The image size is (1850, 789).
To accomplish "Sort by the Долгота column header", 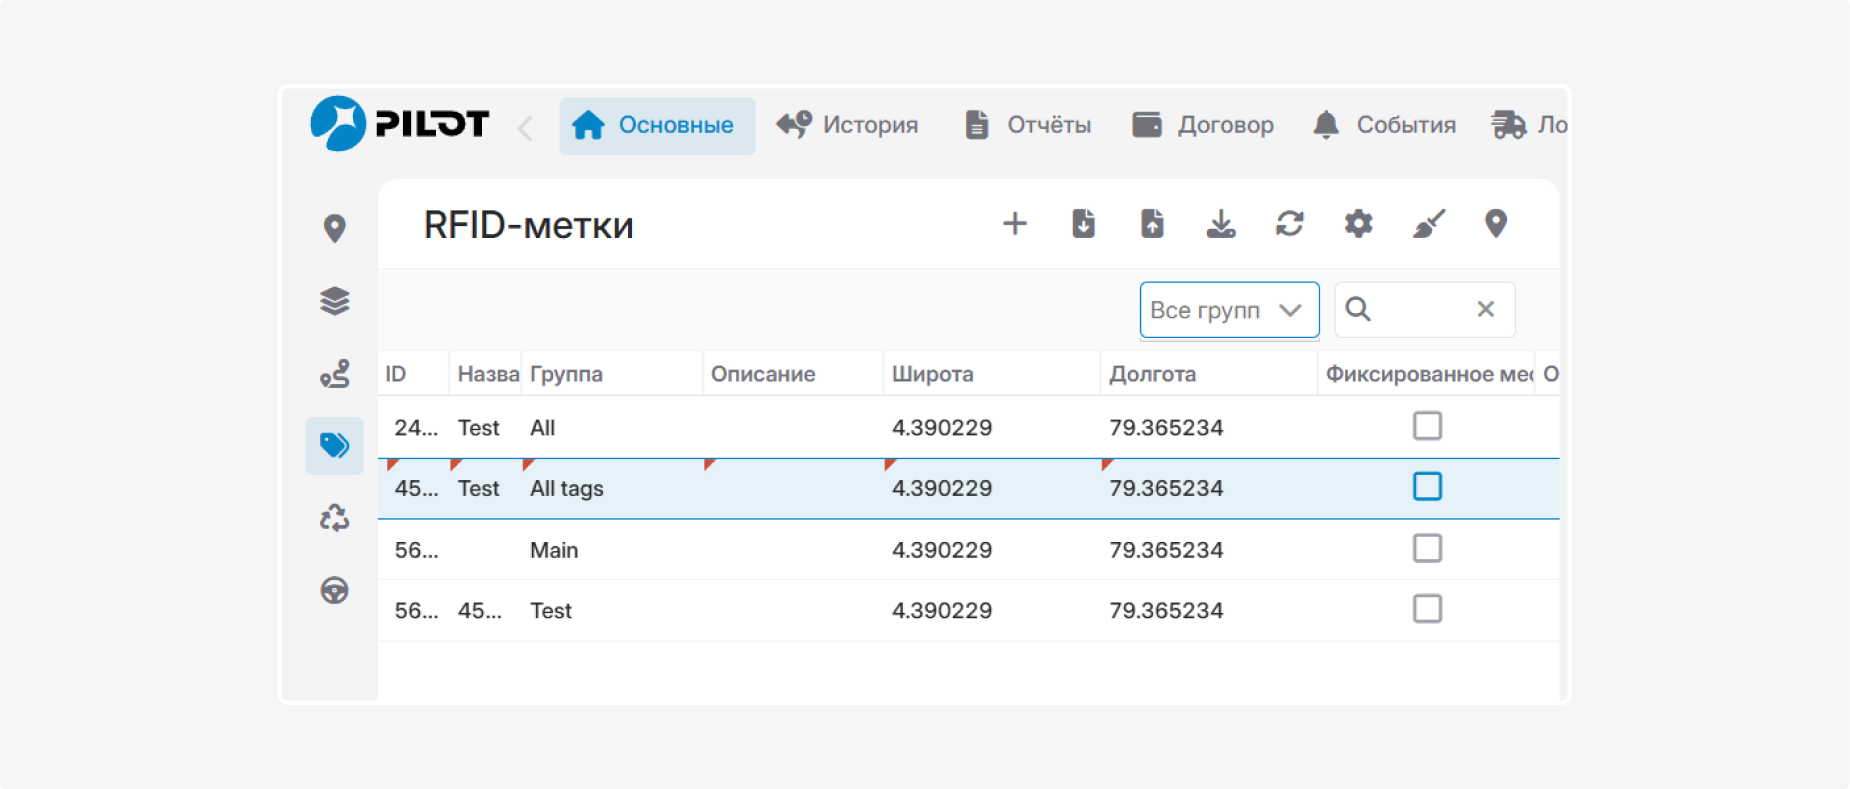I will click(1209, 374).
